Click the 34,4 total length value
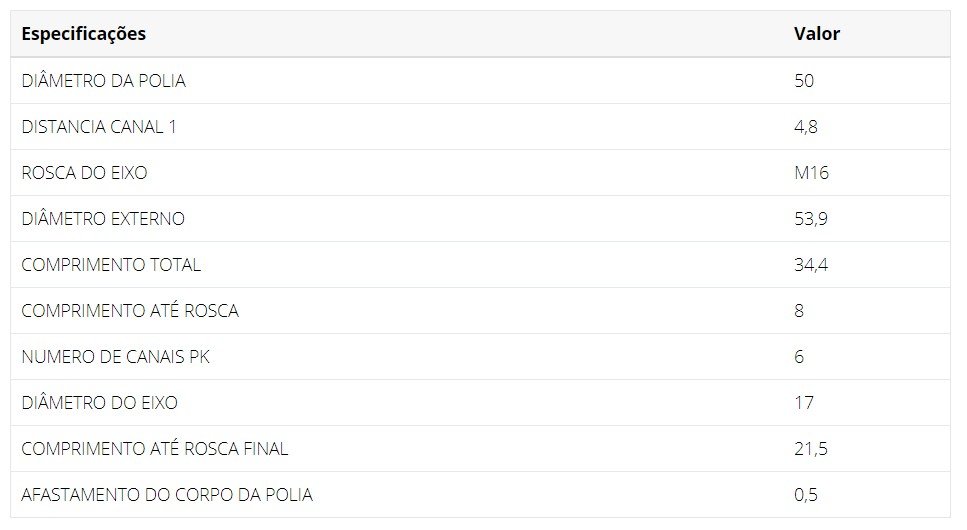 811,265
